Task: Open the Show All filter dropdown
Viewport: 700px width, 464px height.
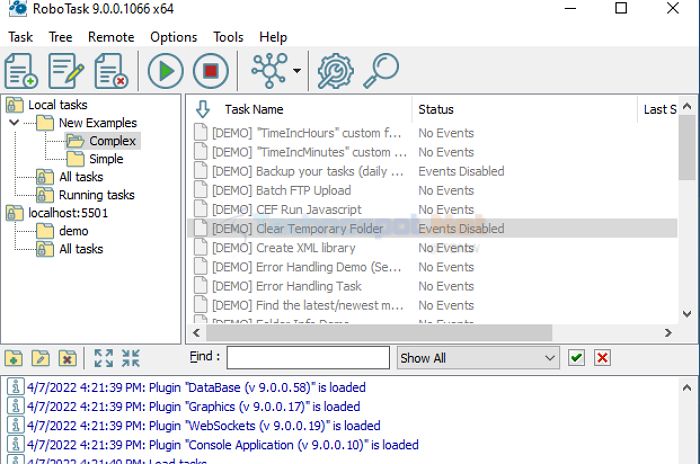Action: [x=478, y=358]
